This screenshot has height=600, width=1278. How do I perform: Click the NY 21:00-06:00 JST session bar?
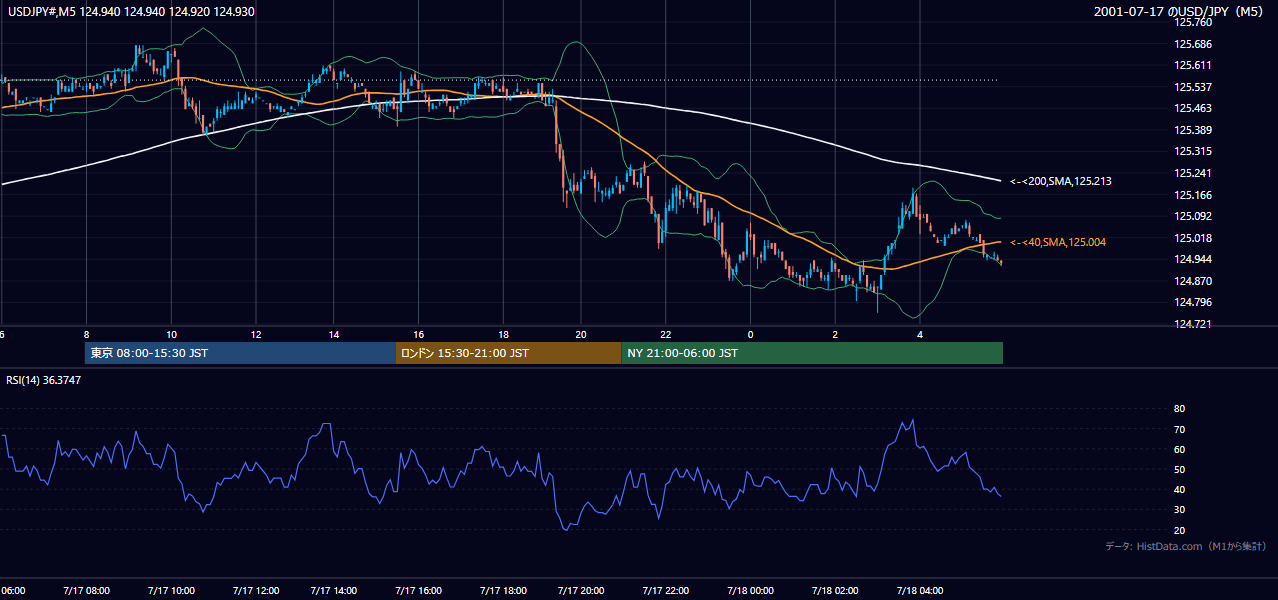pyautogui.click(x=811, y=353)
